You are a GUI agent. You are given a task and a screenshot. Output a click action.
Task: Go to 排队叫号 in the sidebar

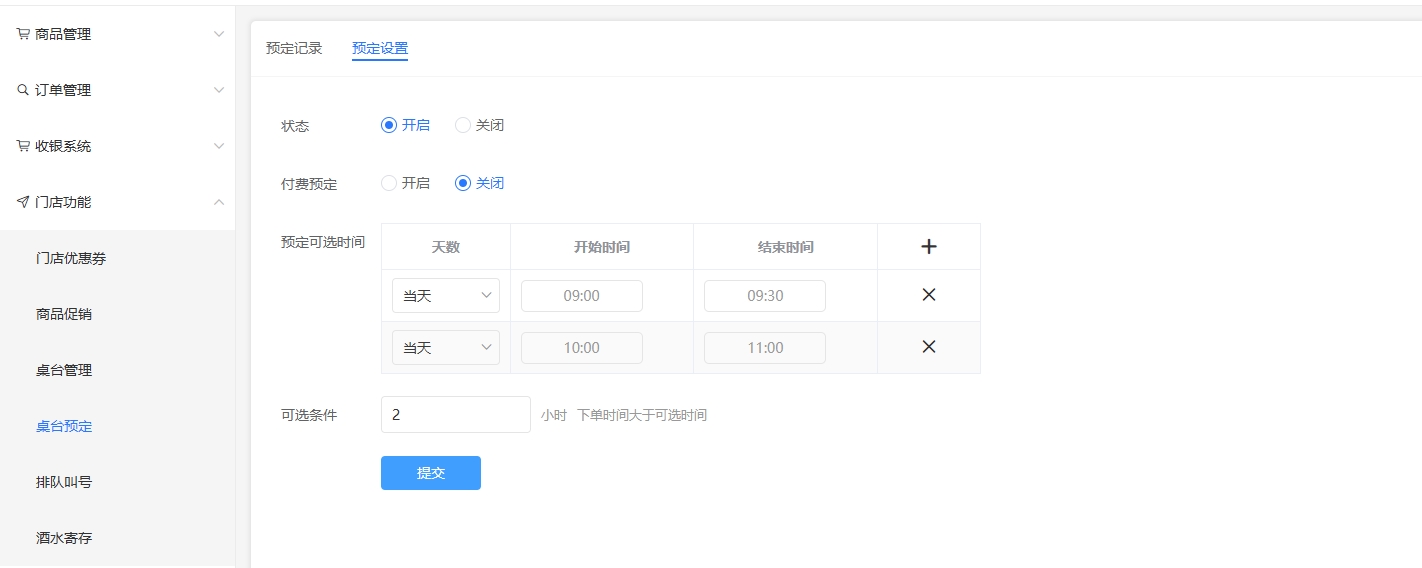[64, 482]
